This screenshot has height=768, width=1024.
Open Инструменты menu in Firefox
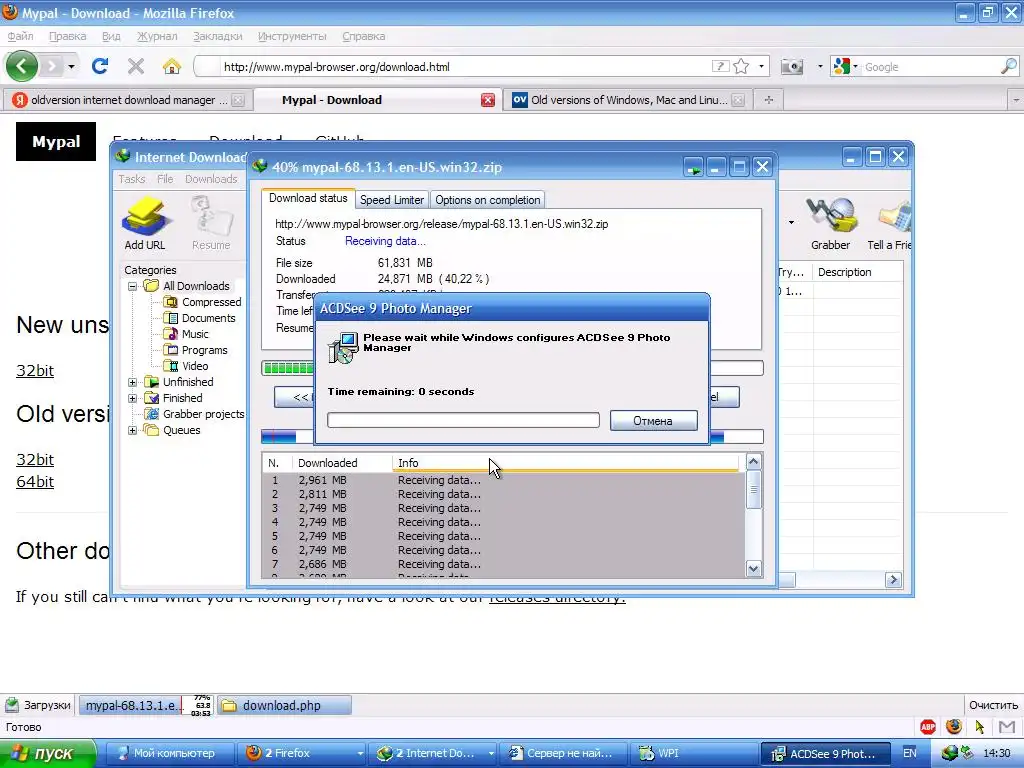292,37
